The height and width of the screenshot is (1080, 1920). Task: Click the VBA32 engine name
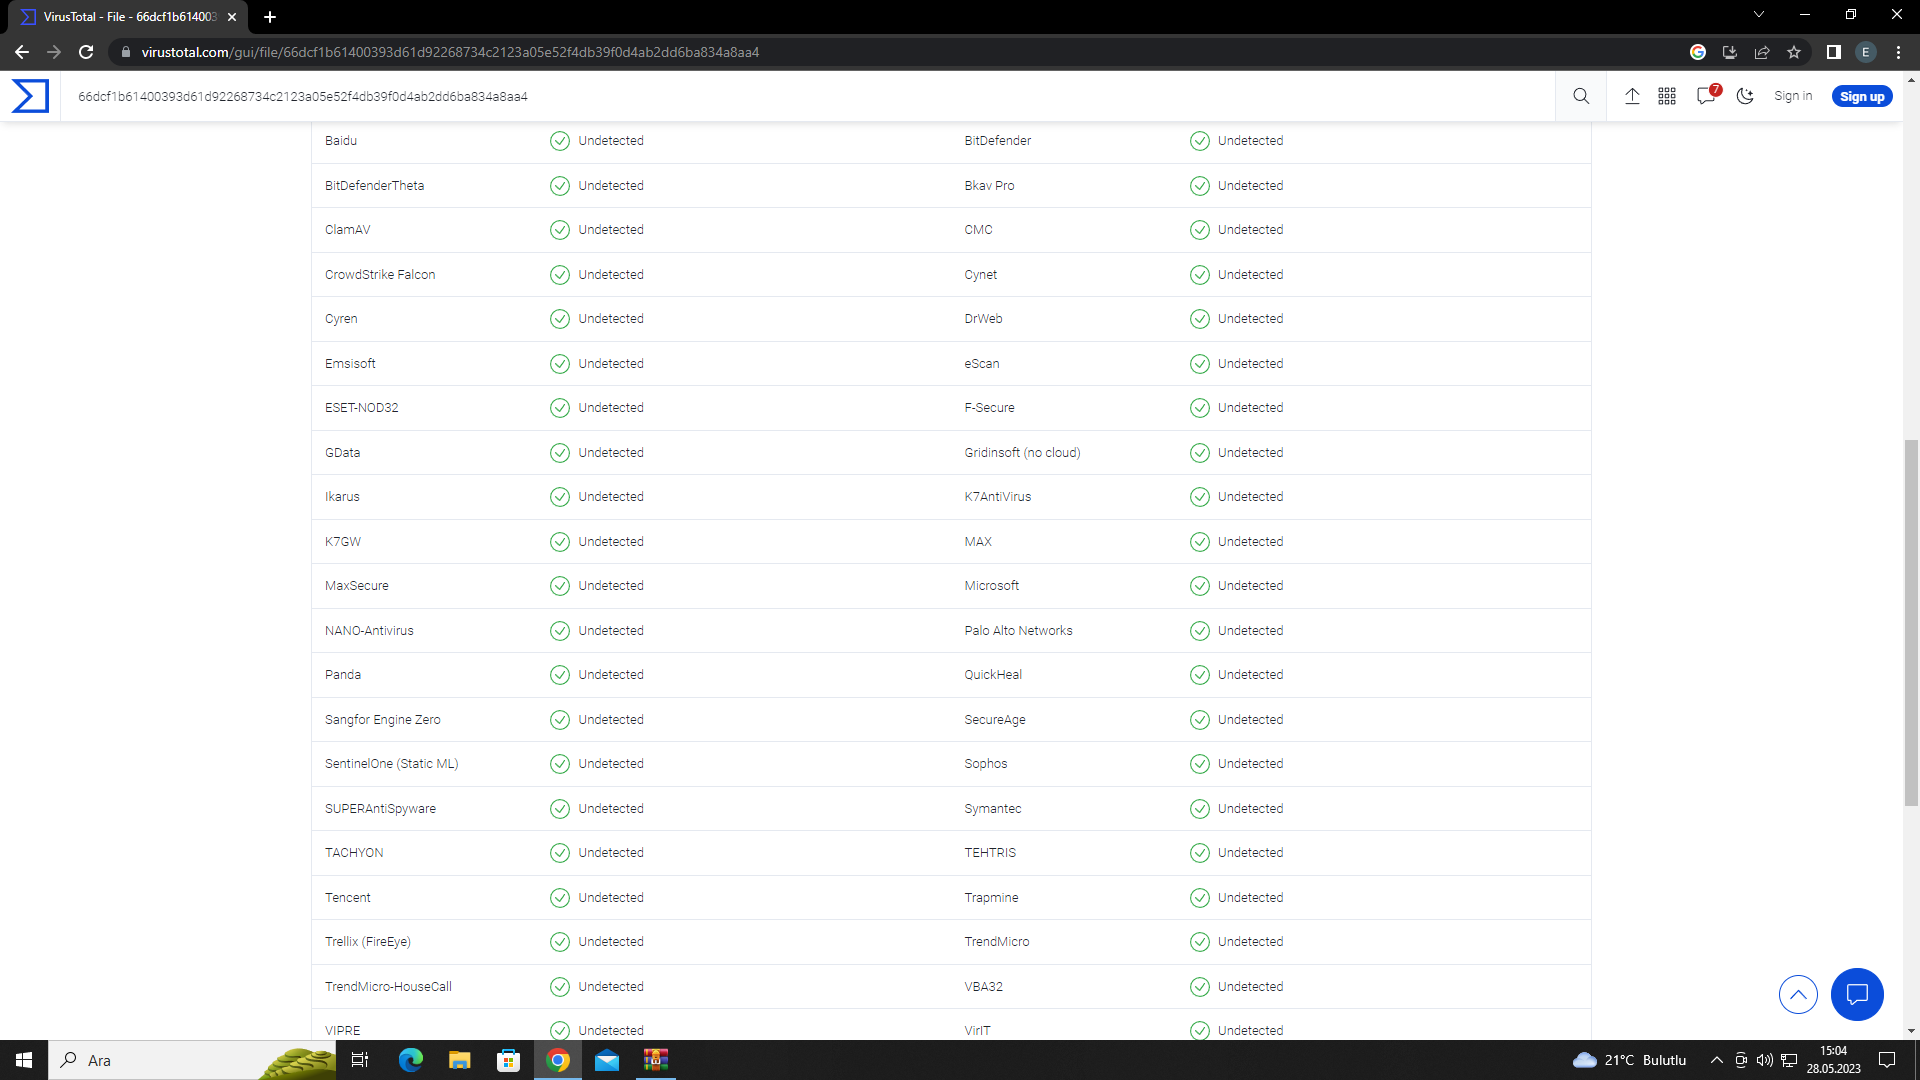pyautogui.click(x=983, y=987)
